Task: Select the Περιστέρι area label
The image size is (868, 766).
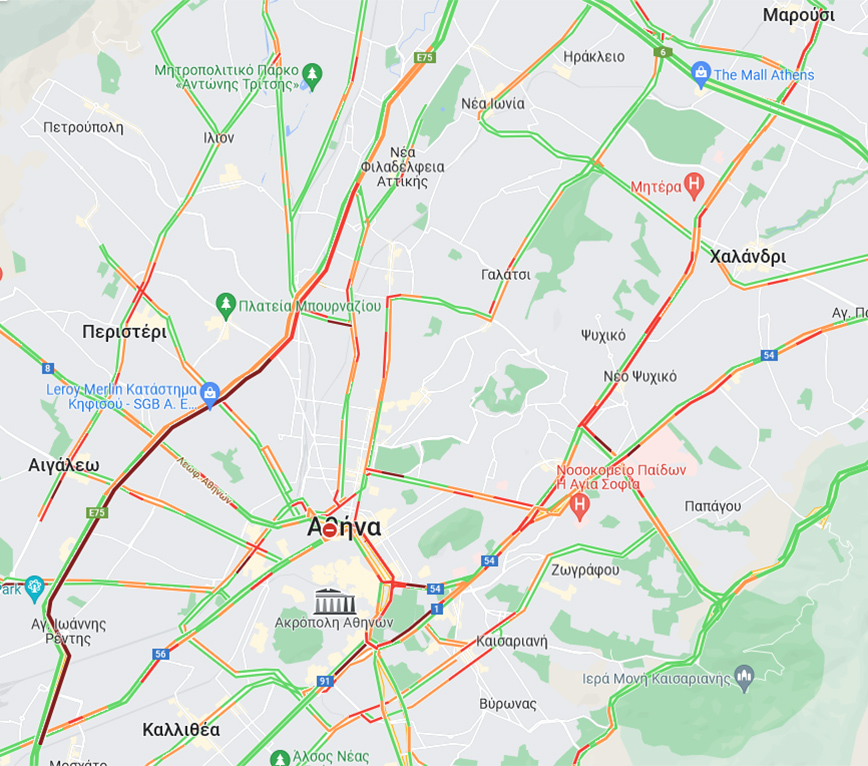Action: pos(125,332)
